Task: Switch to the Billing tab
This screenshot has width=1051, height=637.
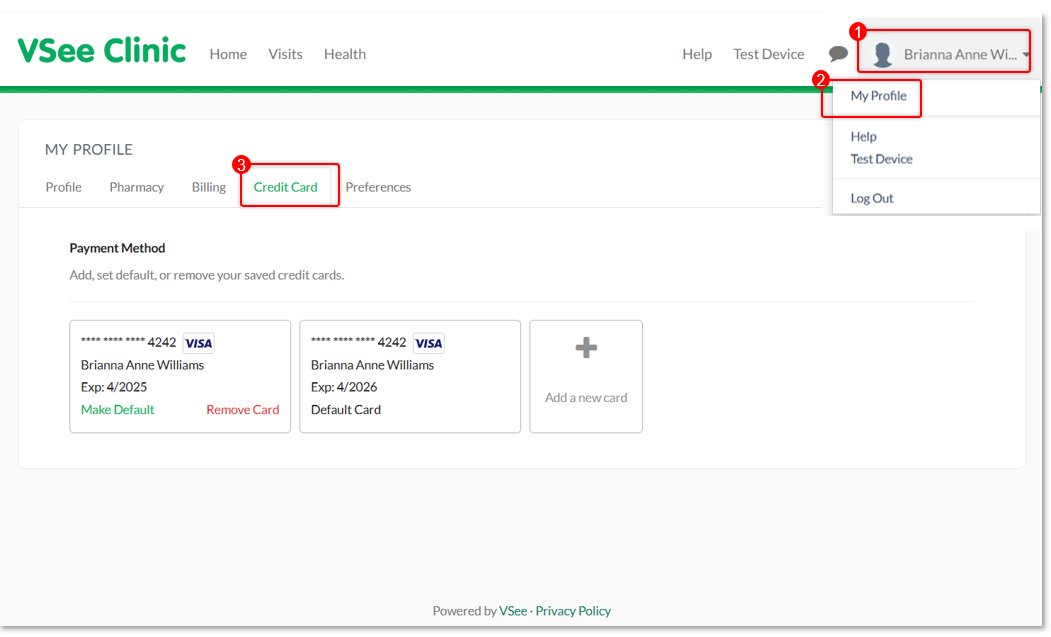Action: point(209,187)
